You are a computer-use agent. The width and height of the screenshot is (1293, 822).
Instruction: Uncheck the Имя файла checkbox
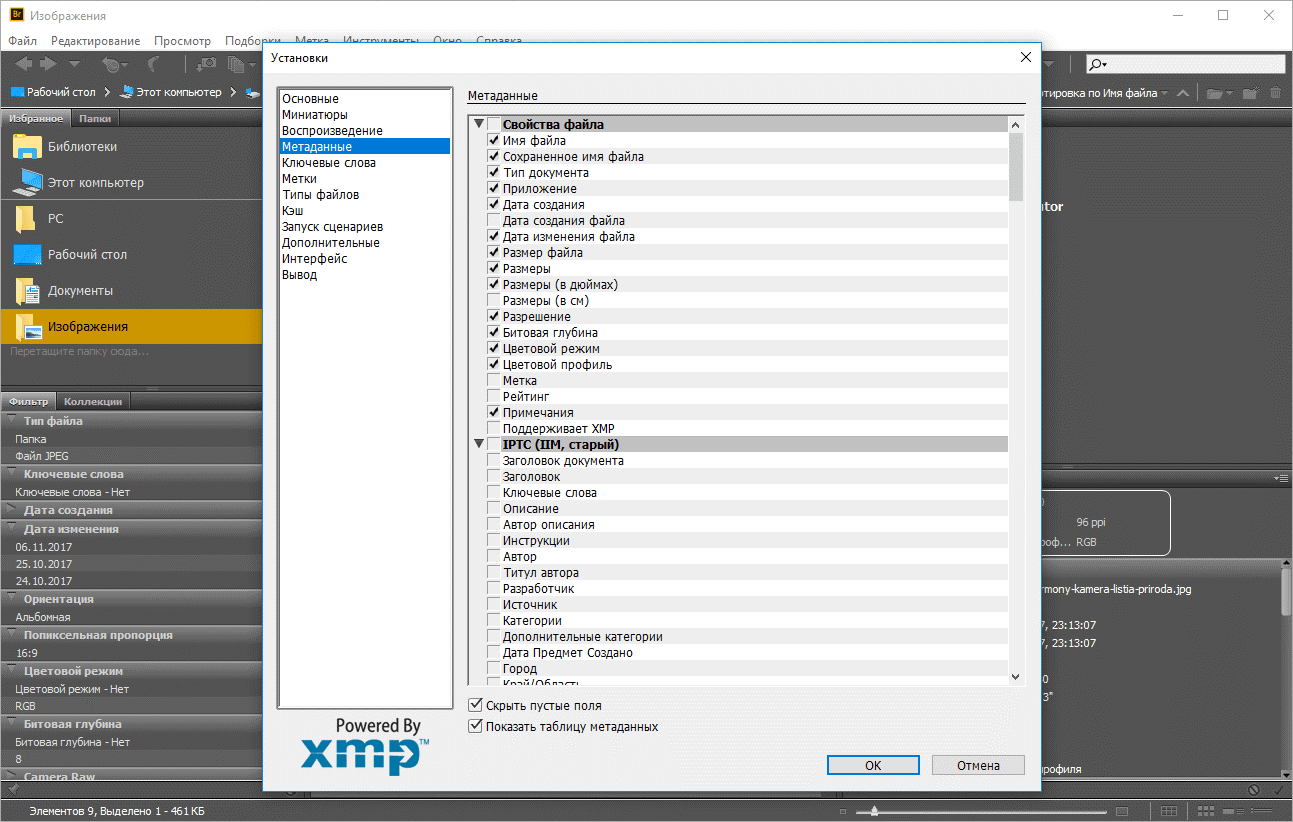pyautogui.click(x=494, y=141)
